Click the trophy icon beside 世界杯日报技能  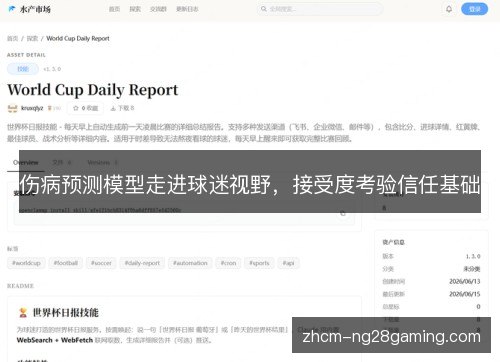click(23, 313)
